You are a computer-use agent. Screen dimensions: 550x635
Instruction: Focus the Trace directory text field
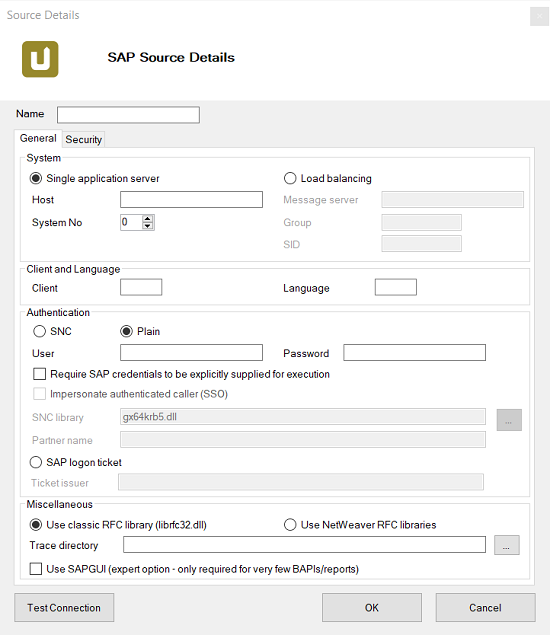pos(305,545)
